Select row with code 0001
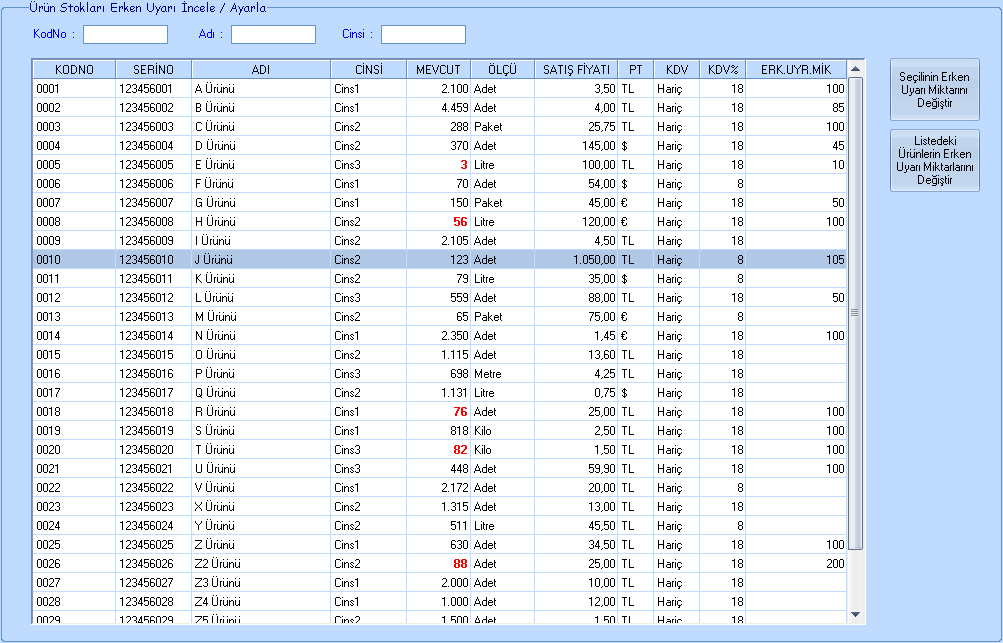The width and height of the screenshot is (1003, 643). 439,89
